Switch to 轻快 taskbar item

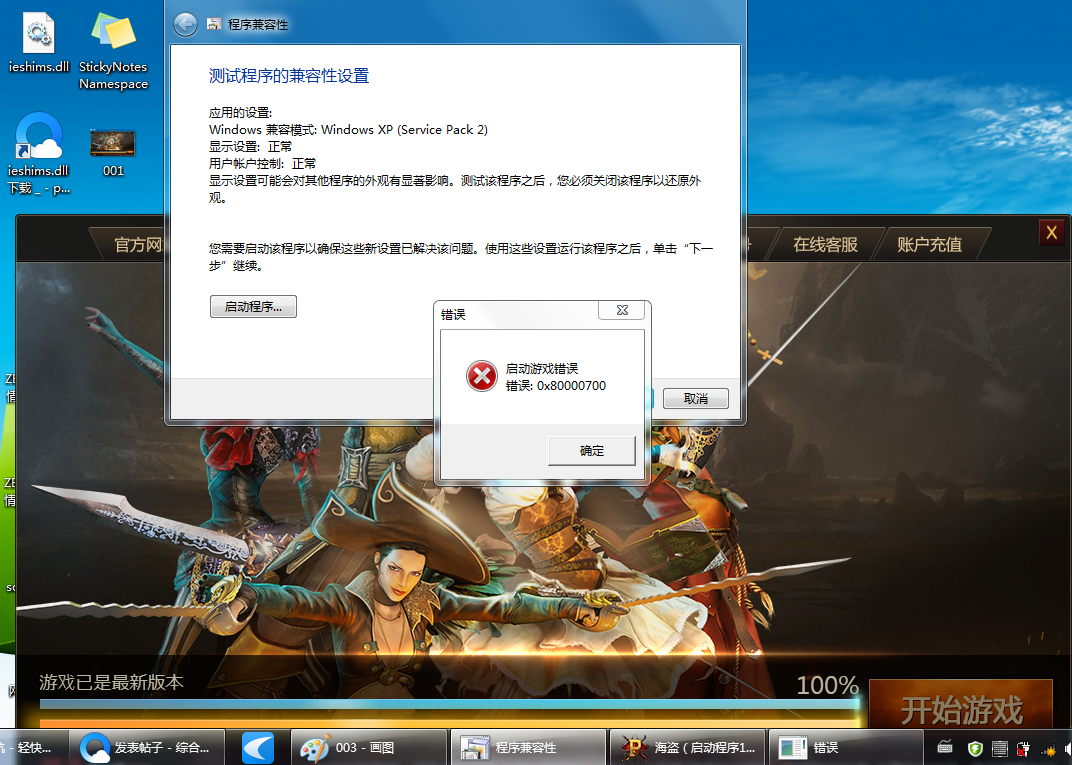[x=33, y=747]
